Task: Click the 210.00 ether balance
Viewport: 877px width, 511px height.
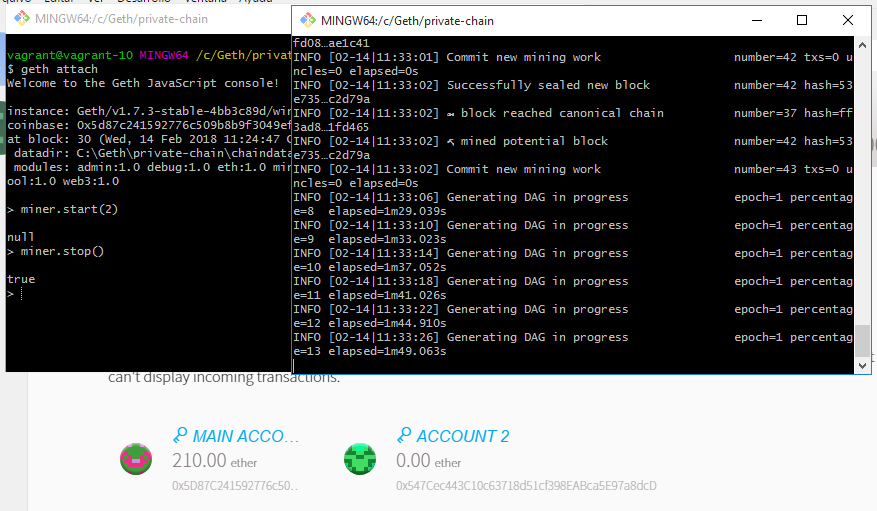Action: click(x=215, y=461)
